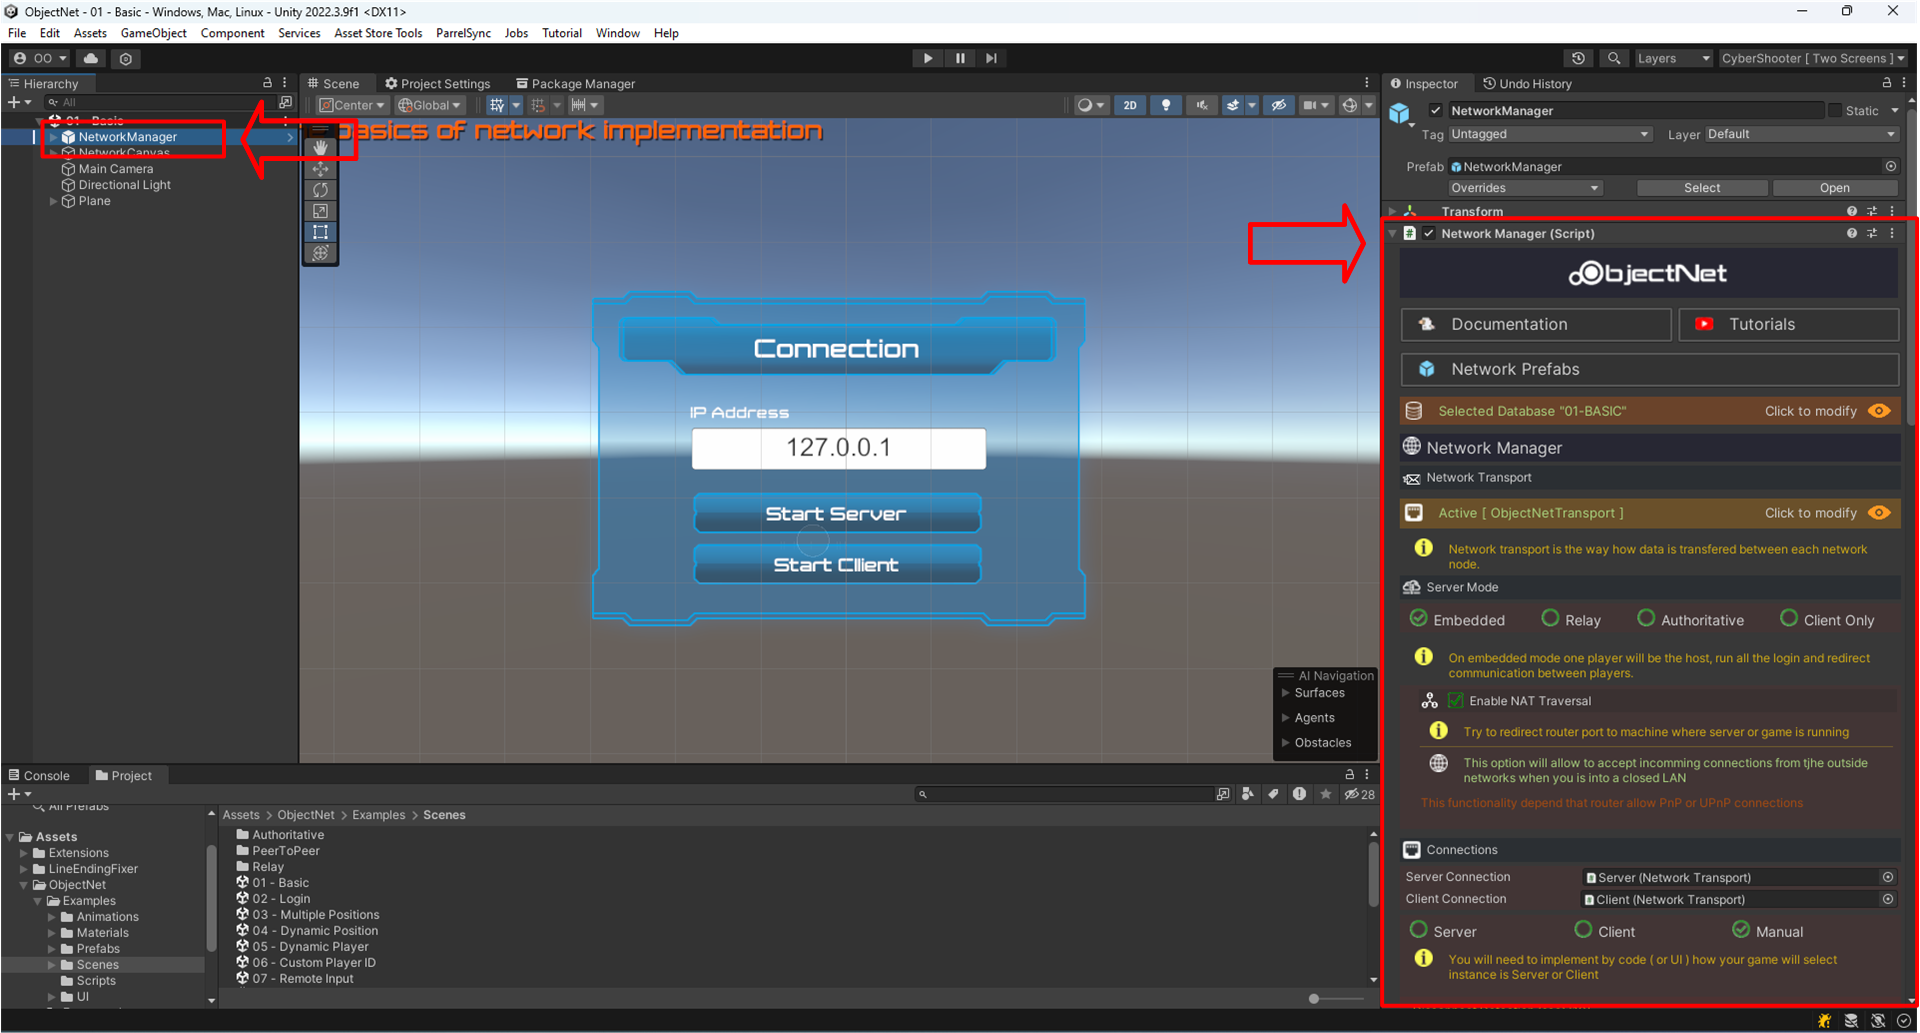The width and height of the screenshot is (1920, 1033).
Task: Collapse the Network Manager (Script) component
Action: (1392, 234)
